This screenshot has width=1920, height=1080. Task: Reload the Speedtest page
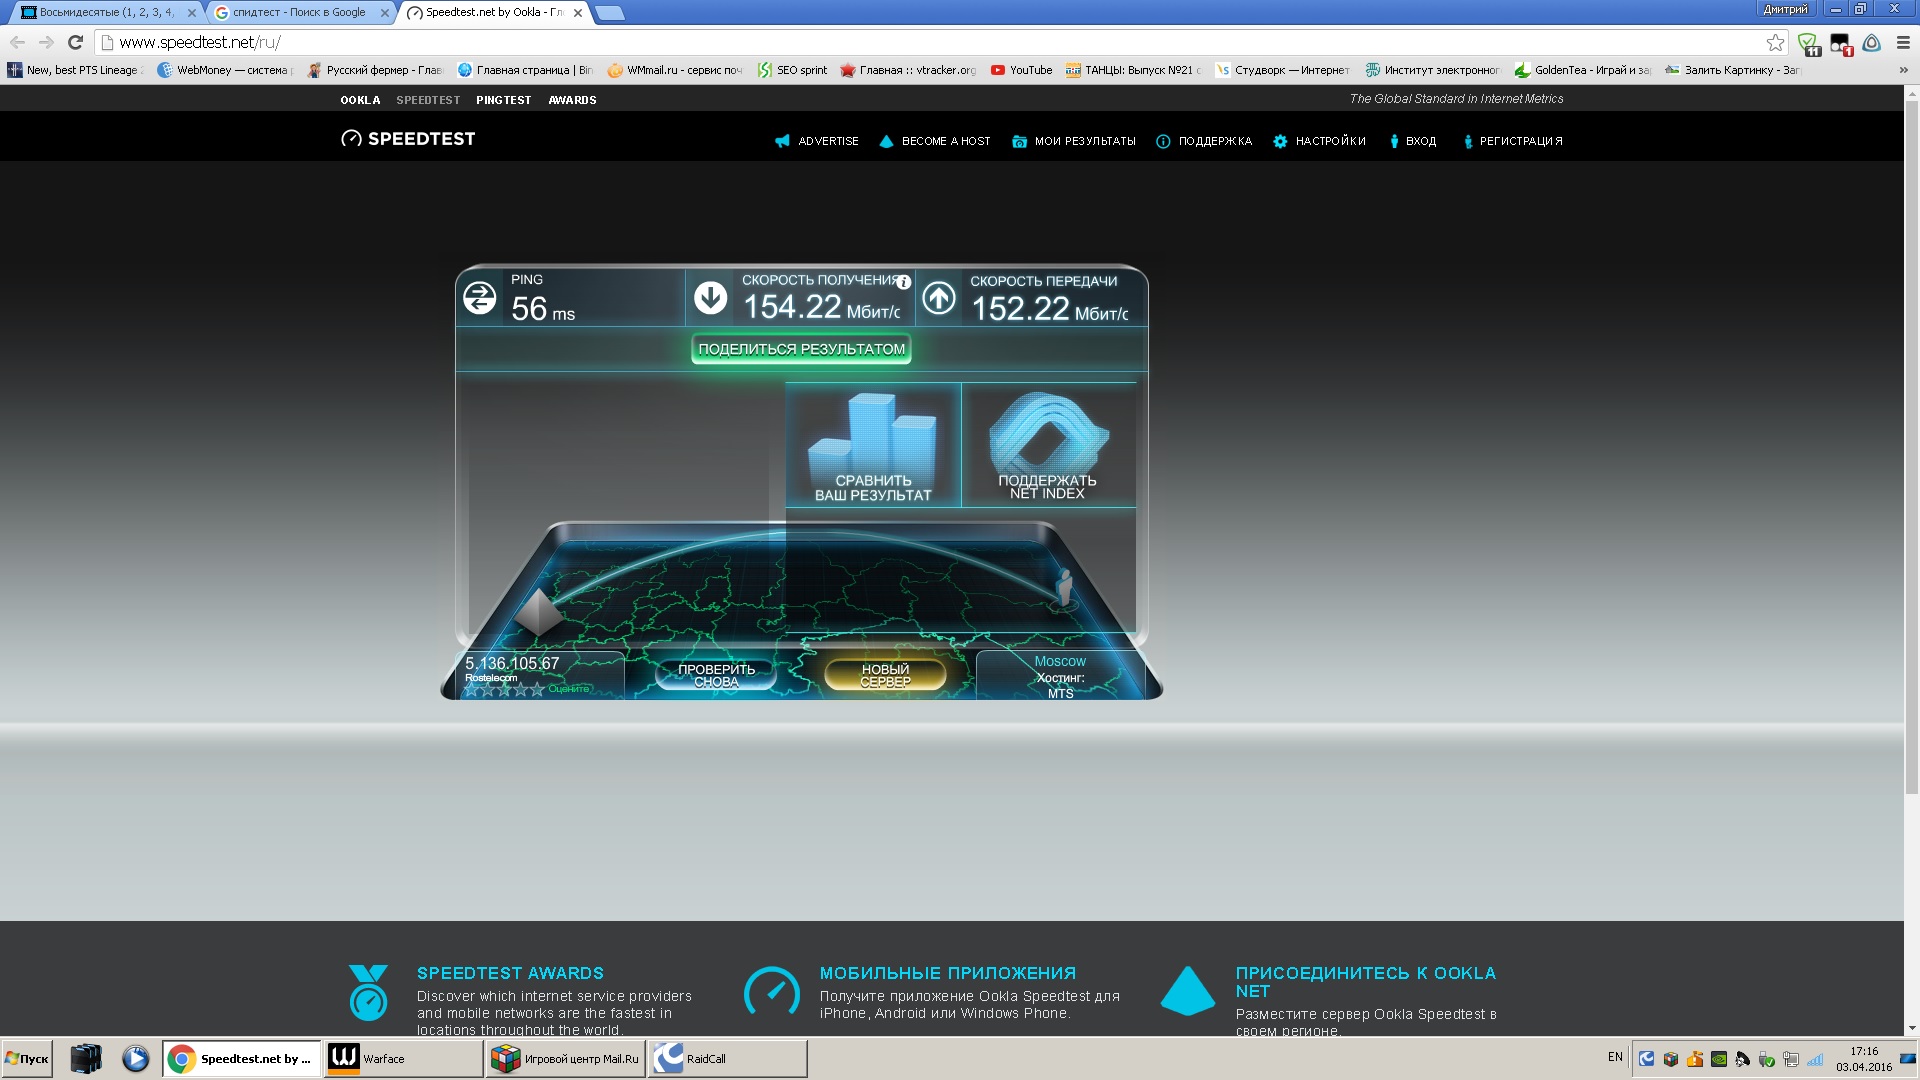pyautogui.click(x=75, y=42)
